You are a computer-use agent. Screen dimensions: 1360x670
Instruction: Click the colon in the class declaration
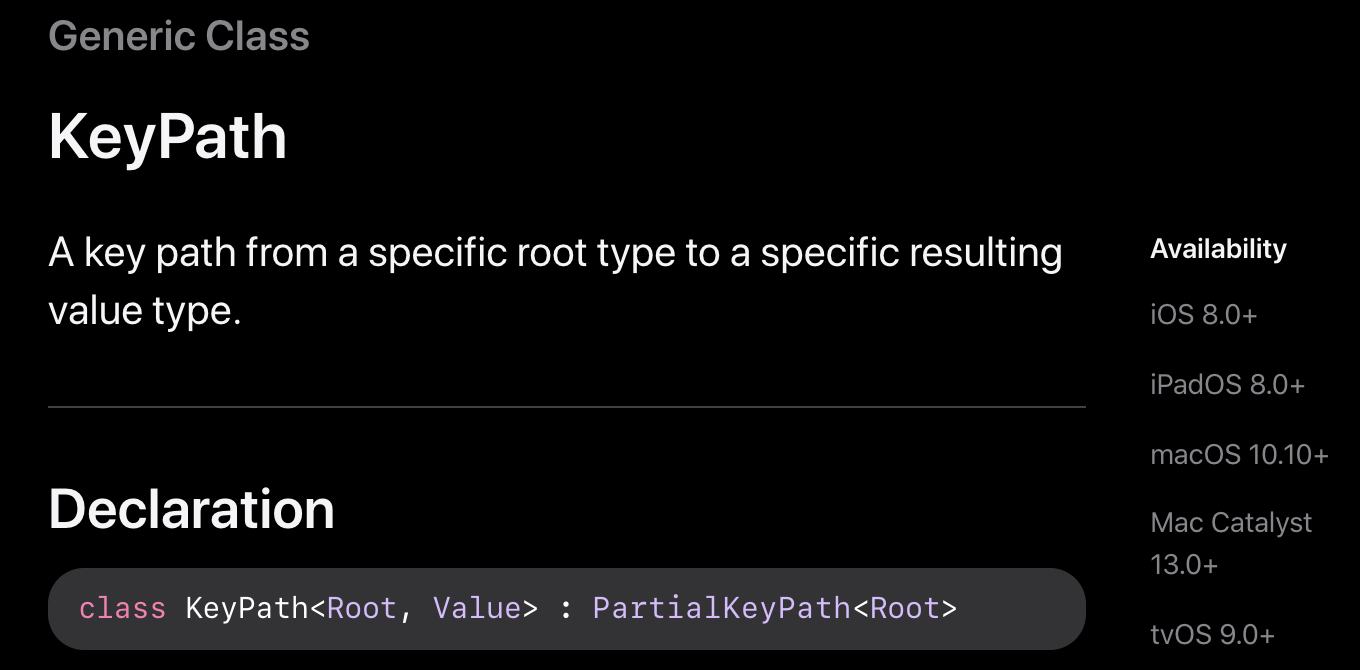[x=566, y=608]
